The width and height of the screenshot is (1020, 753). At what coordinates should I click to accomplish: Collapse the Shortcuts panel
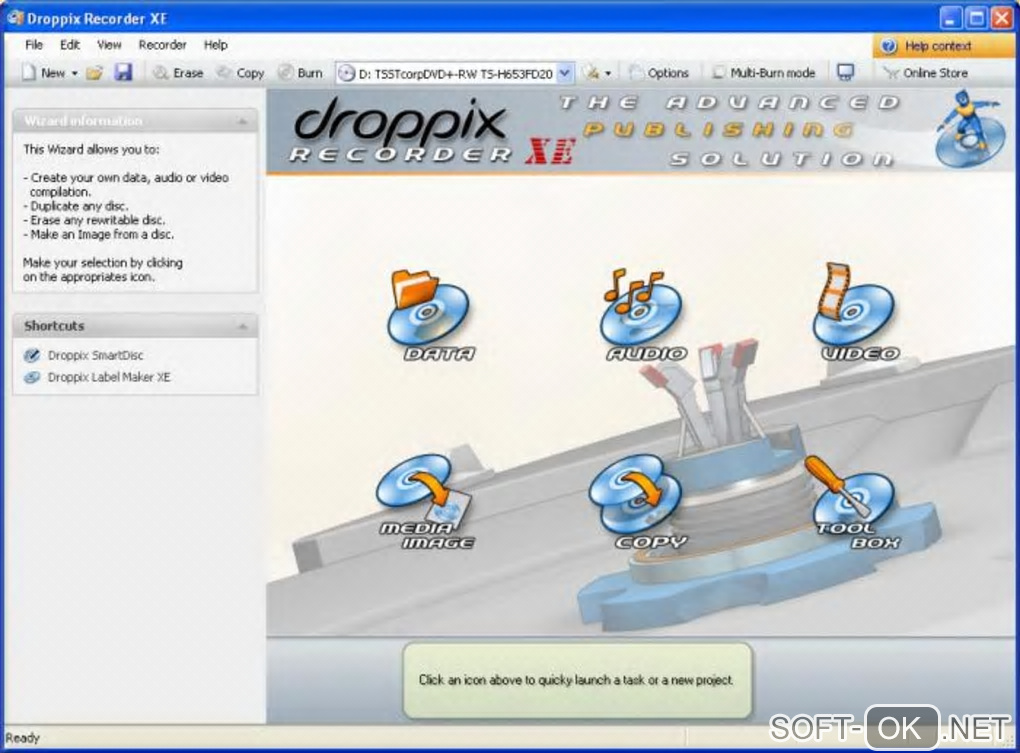(242, 326)
